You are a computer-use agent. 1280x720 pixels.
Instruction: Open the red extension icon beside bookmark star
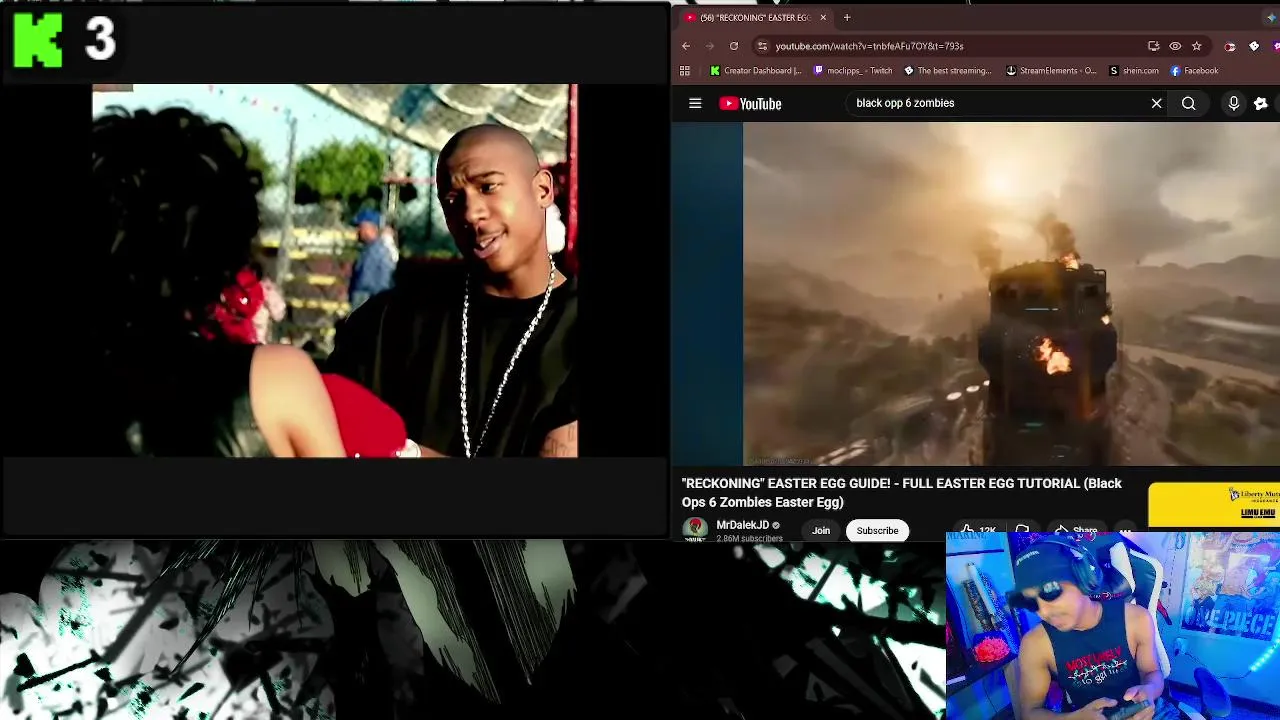pos(1230,46)
